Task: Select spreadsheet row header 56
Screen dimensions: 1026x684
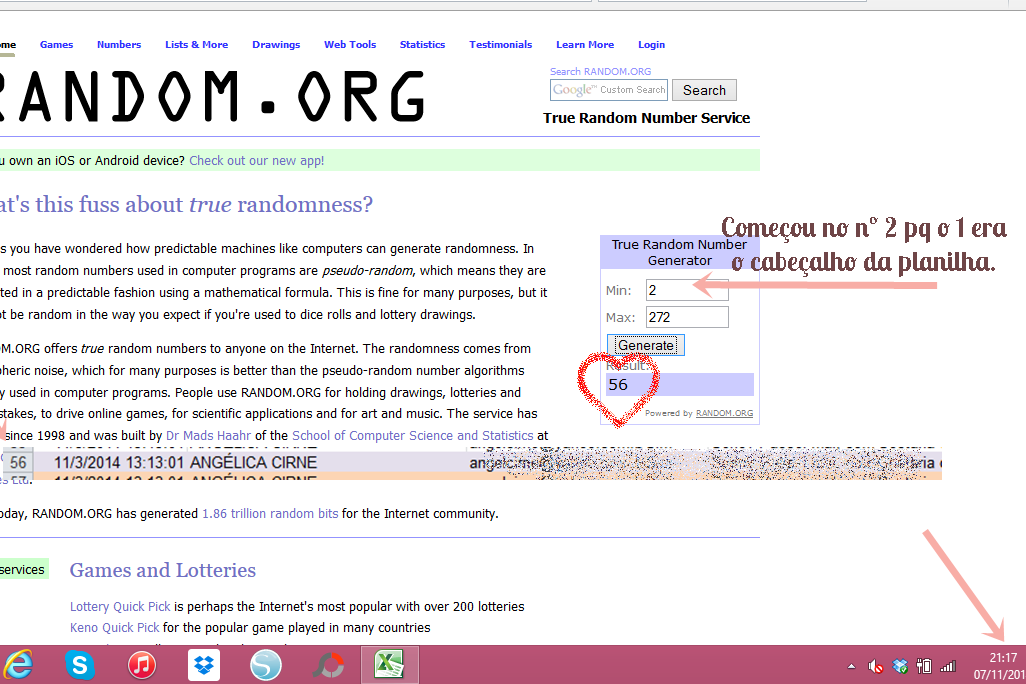Action: click(x=18, y=463)
